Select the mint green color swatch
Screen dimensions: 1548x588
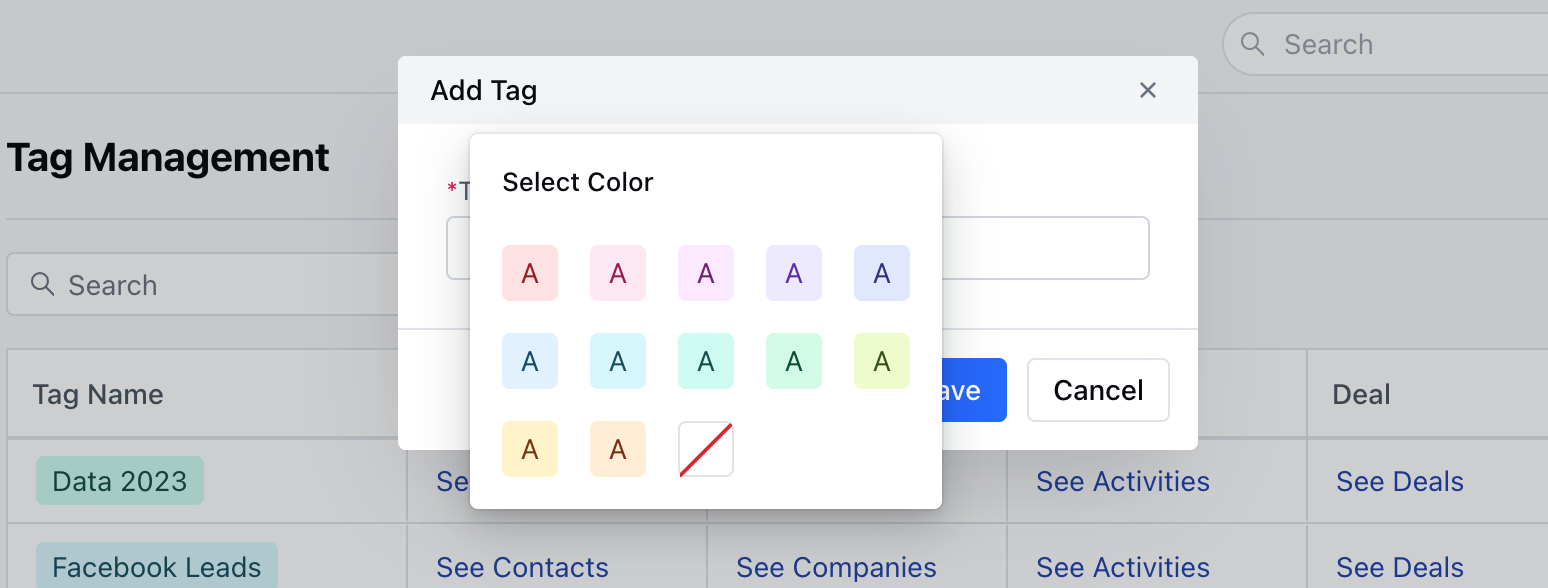(794, 361)
